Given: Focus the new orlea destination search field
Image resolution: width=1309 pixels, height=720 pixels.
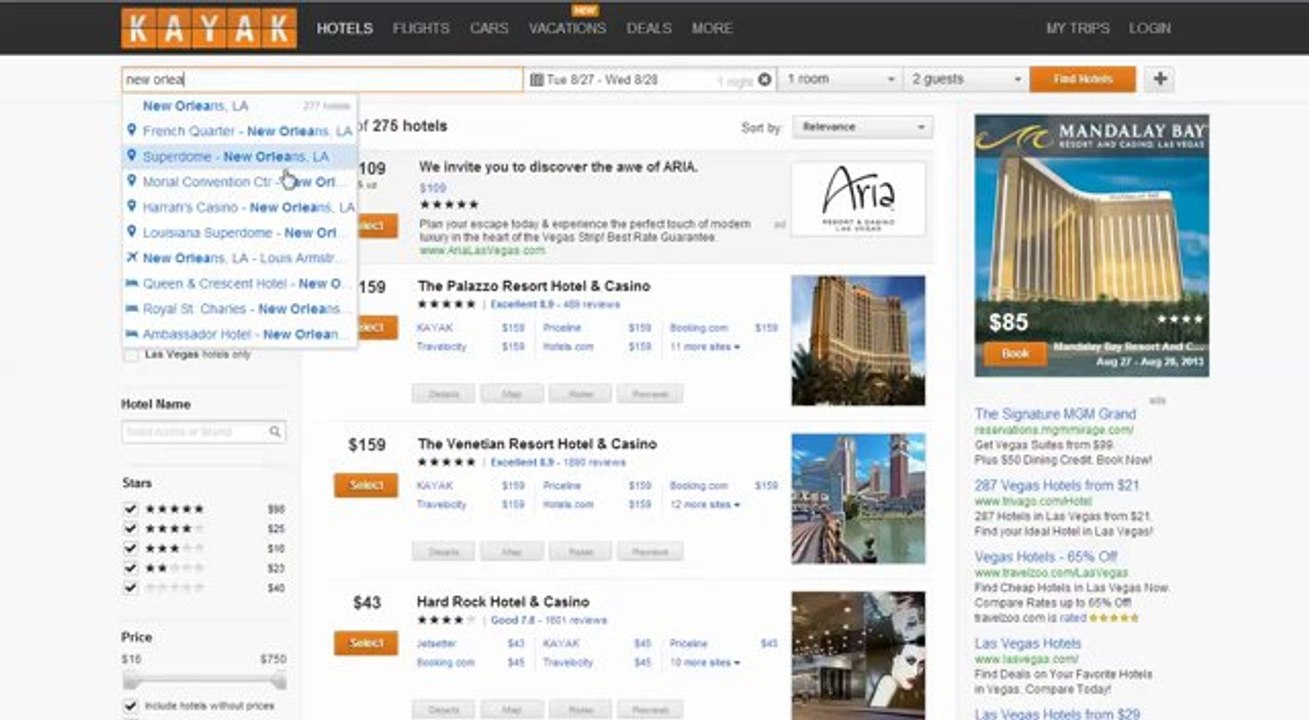Looking at the screenshot, I should click(322, 79).
